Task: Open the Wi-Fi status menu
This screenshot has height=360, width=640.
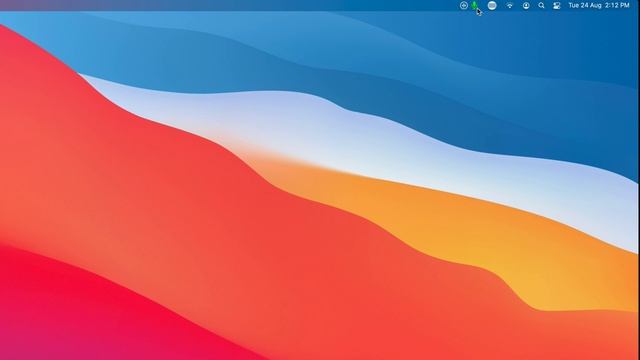Action: click(509, 6)
